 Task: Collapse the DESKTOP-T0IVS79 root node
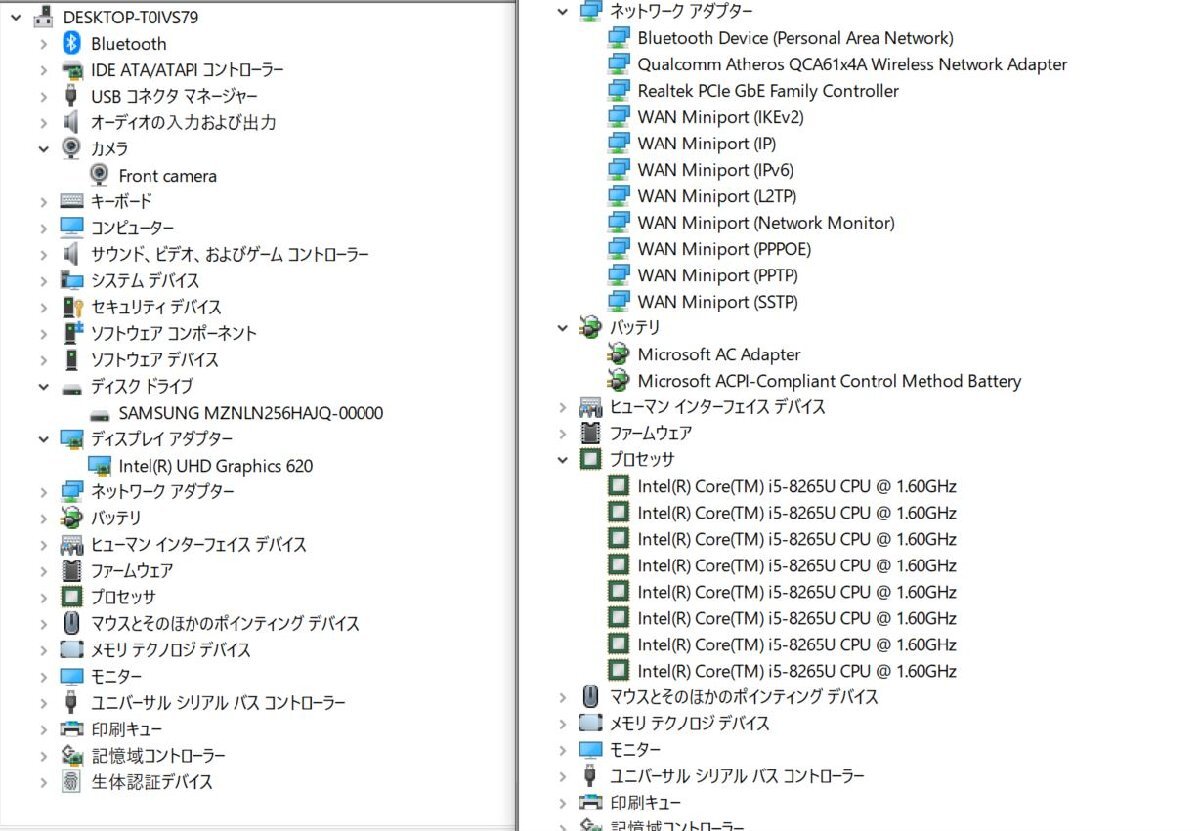(15, 17)
